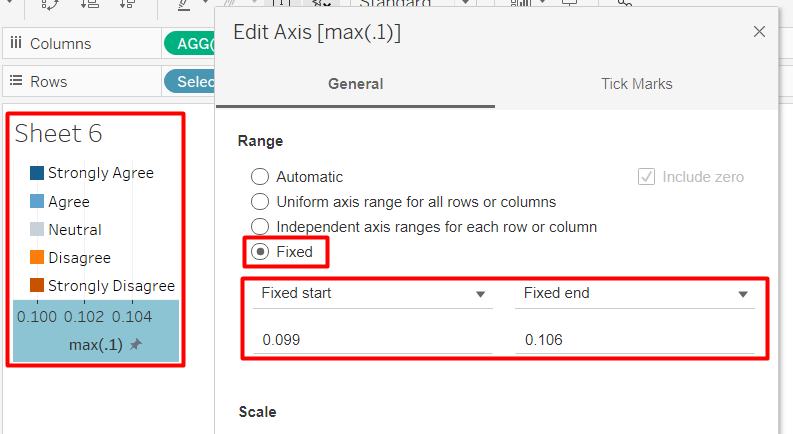Switch to the General tab

pos(356,84)
